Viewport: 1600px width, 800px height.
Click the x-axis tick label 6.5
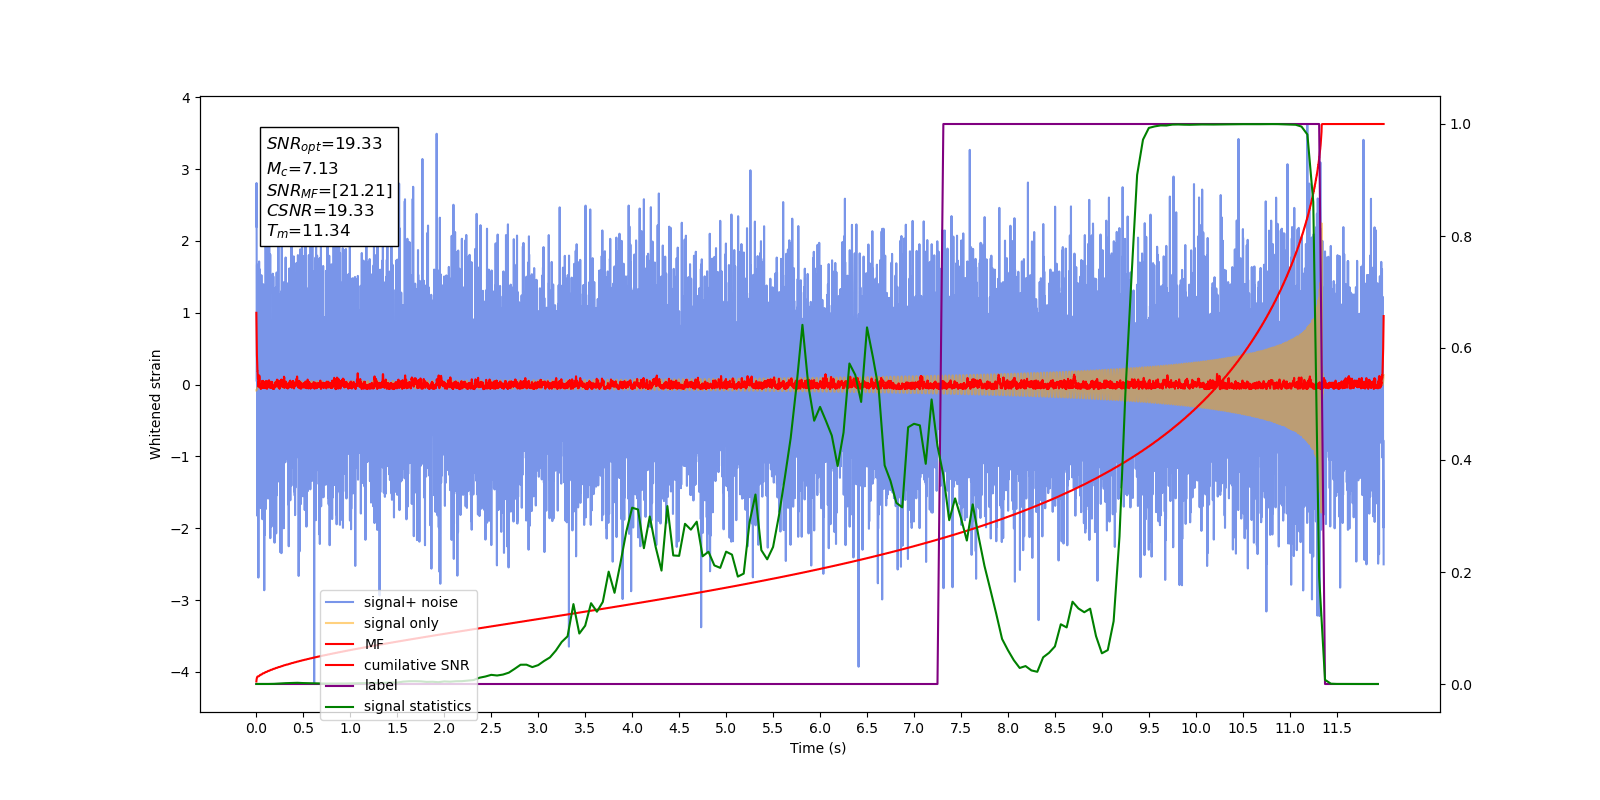click(x=867, y=728)
